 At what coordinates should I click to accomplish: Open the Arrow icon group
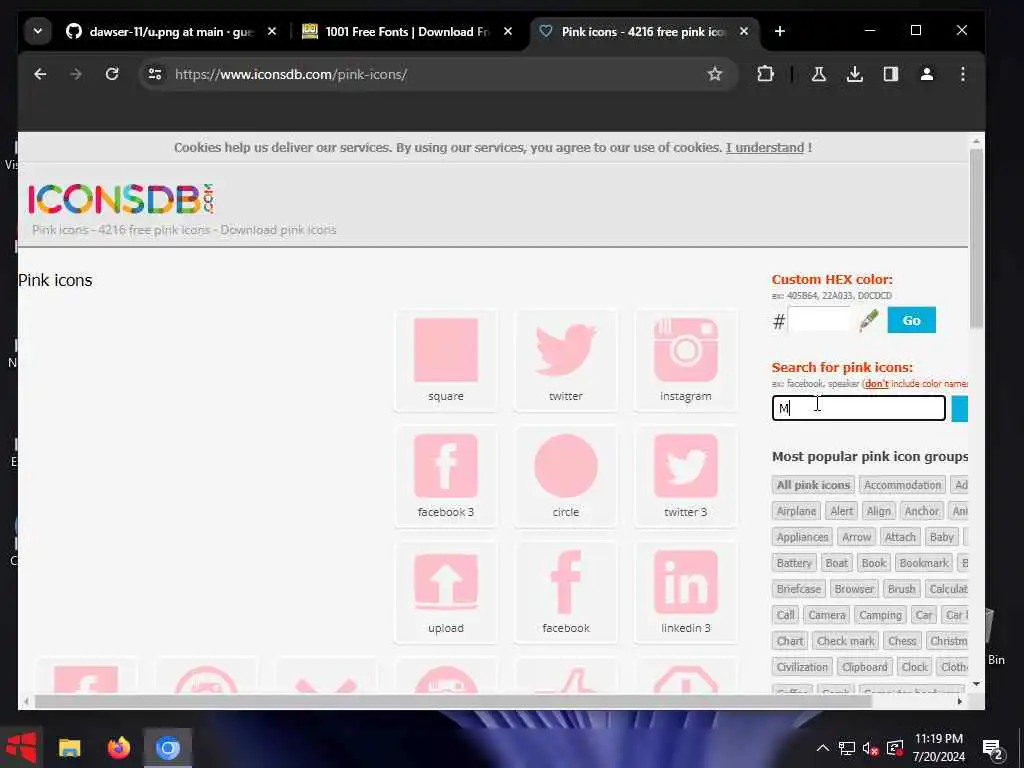pos(856,537)
